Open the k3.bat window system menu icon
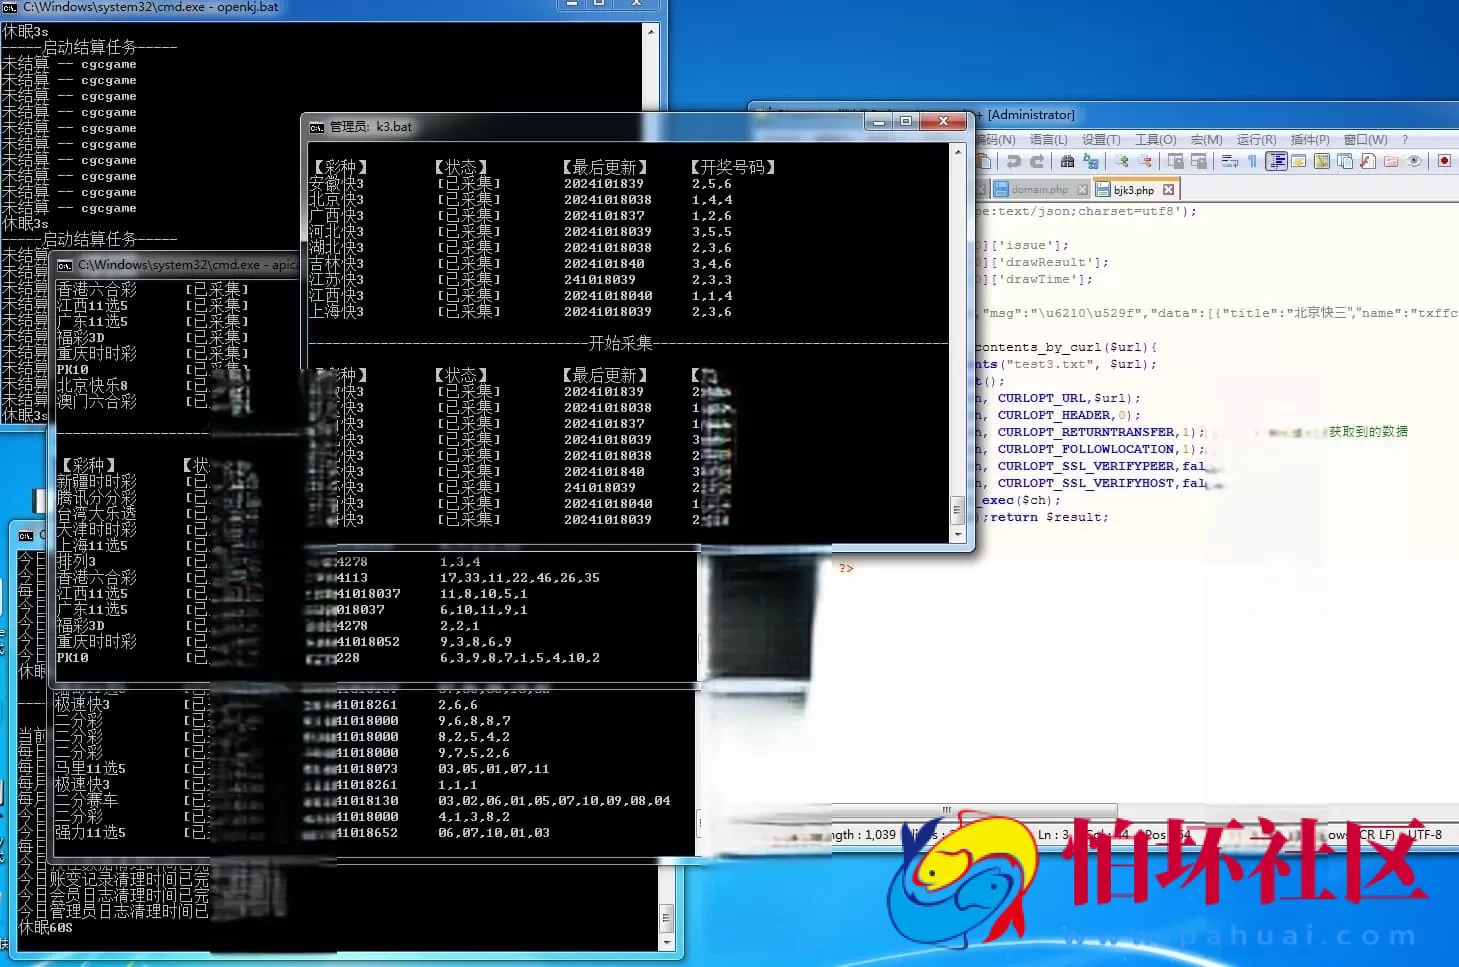 coord(317,127)
